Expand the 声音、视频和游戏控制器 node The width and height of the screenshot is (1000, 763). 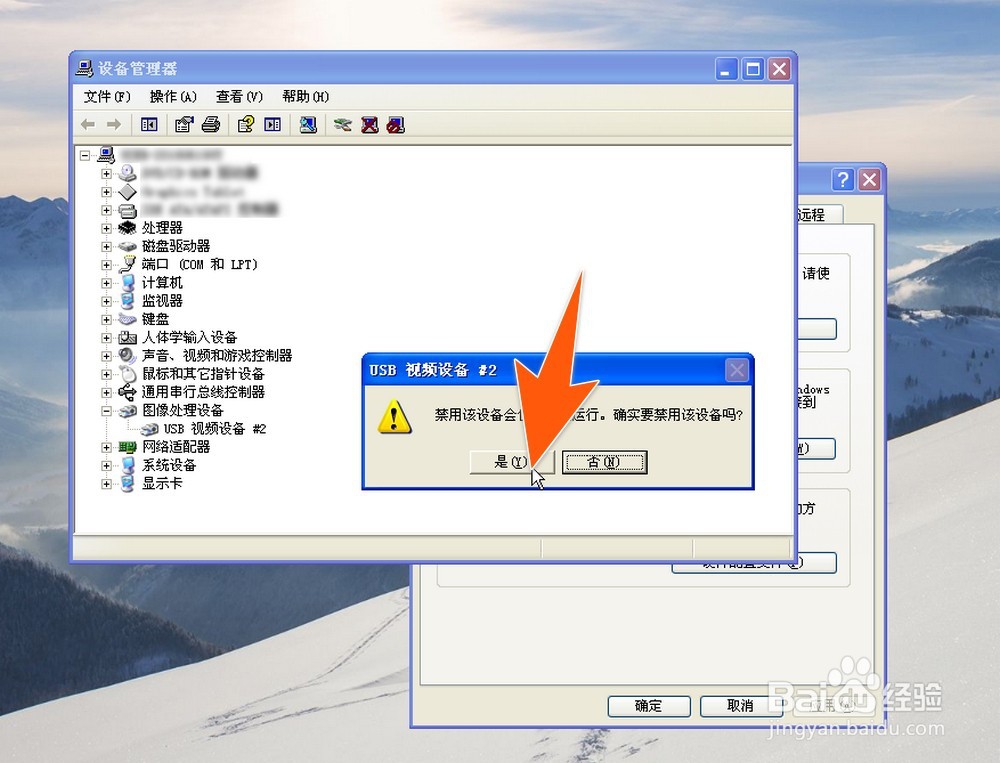107,356
